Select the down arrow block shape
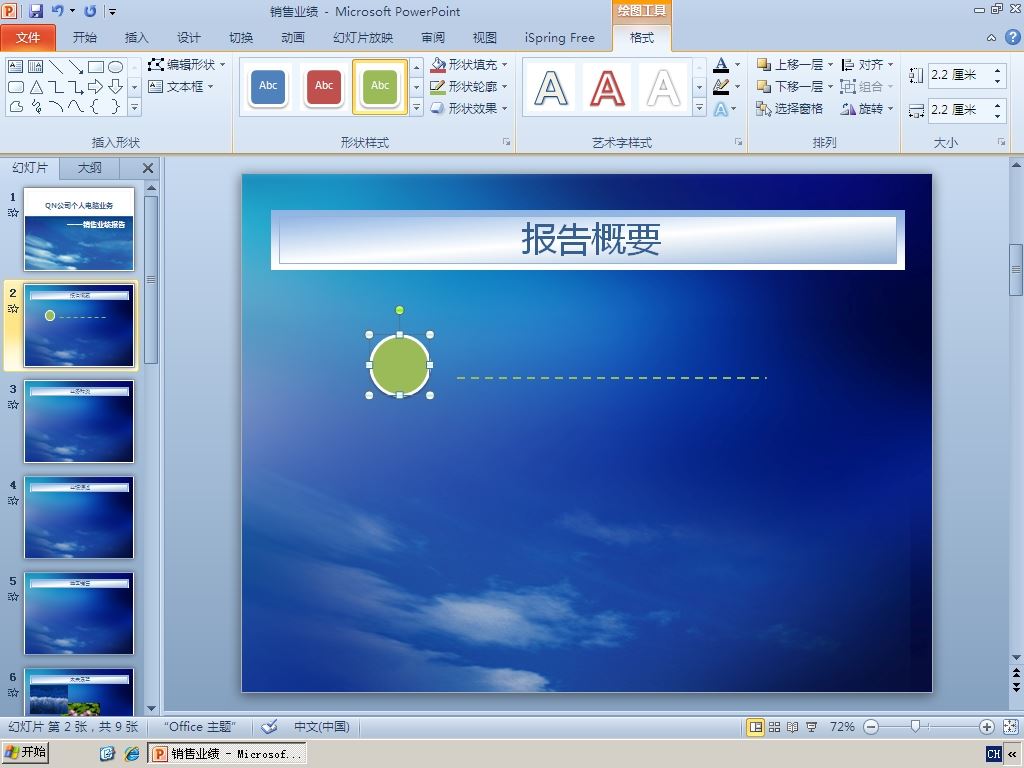Image resolution: width=1024 pixels, height=768 pixels. pos(116,86)
